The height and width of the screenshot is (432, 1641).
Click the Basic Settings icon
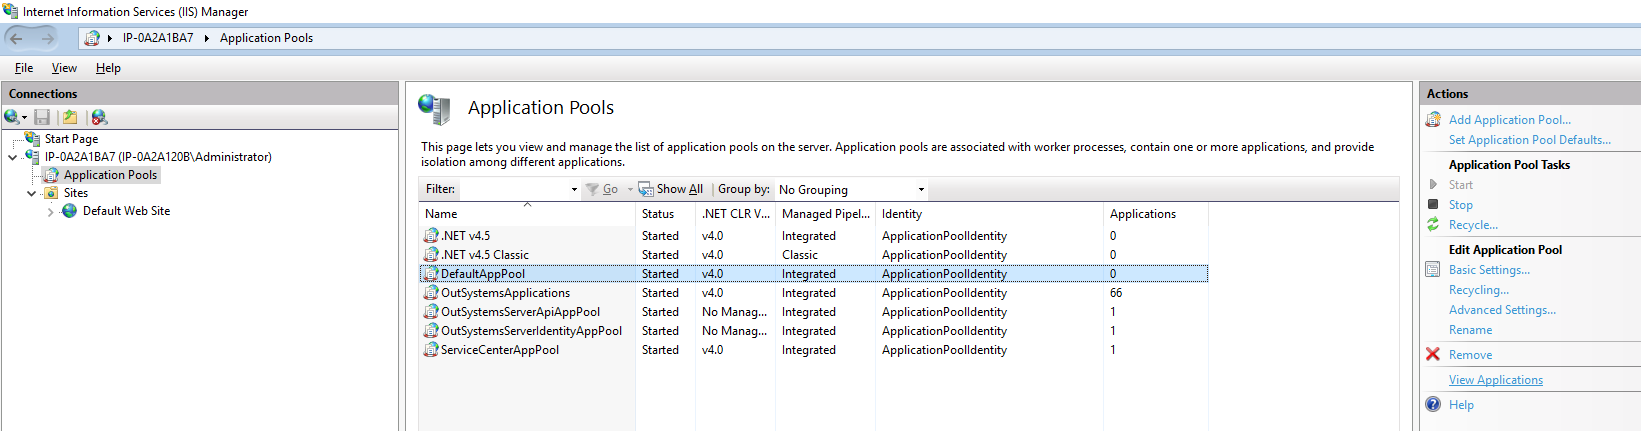point(1433,269)
